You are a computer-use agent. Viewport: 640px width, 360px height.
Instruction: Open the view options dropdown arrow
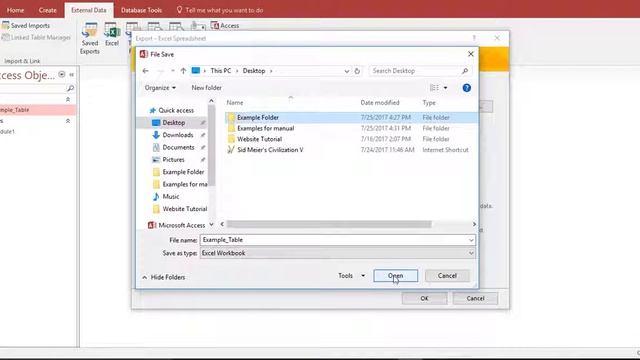click(445, 88)
